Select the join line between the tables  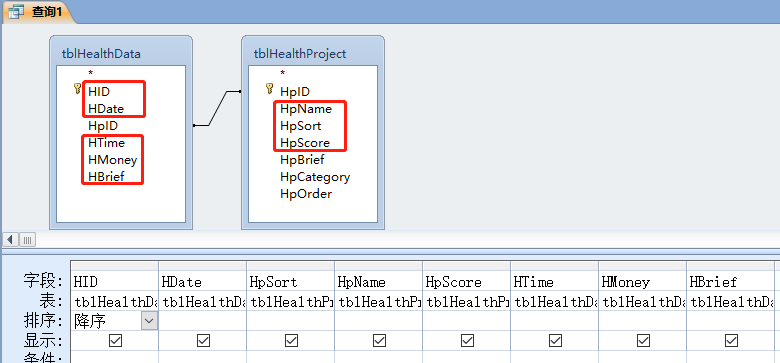click(x=217, y=108)
